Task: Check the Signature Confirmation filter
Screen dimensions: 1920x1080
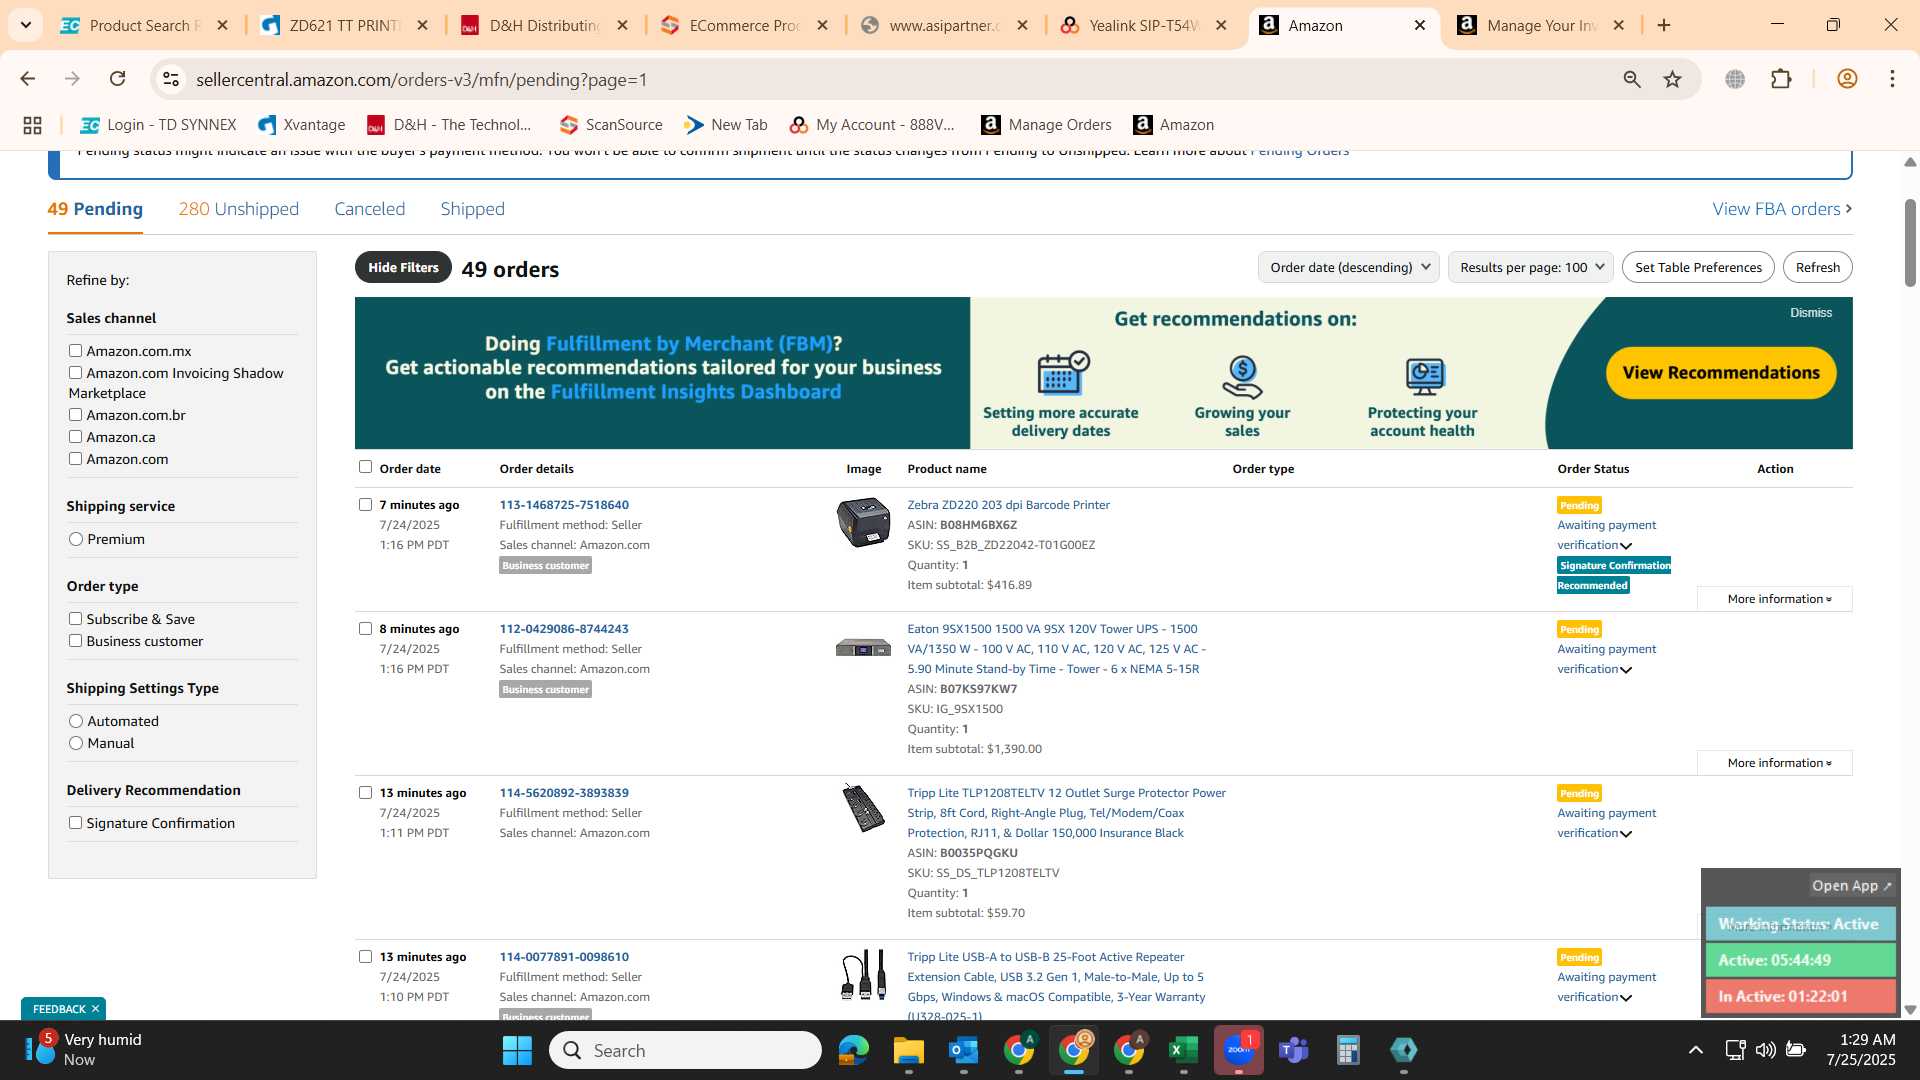Action: (75, 823)
